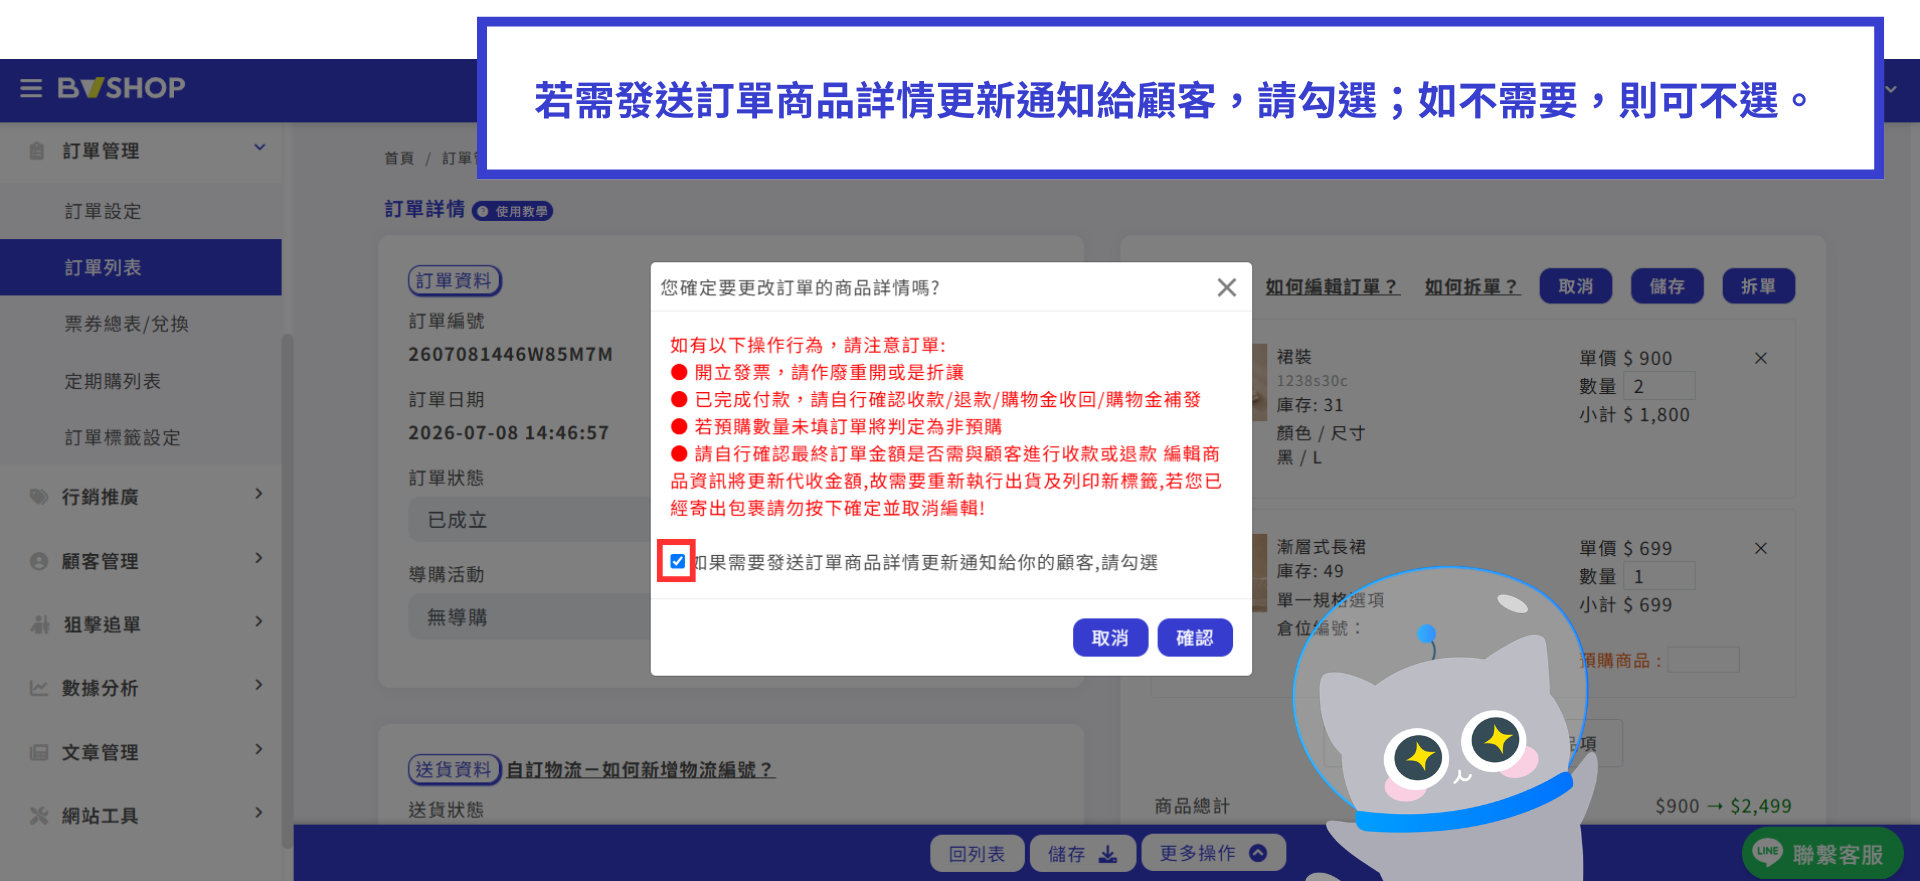1920x881 pixels.
Task: Open 訂單標籤設定 in the sidebar
Action: tap(140, 437)
